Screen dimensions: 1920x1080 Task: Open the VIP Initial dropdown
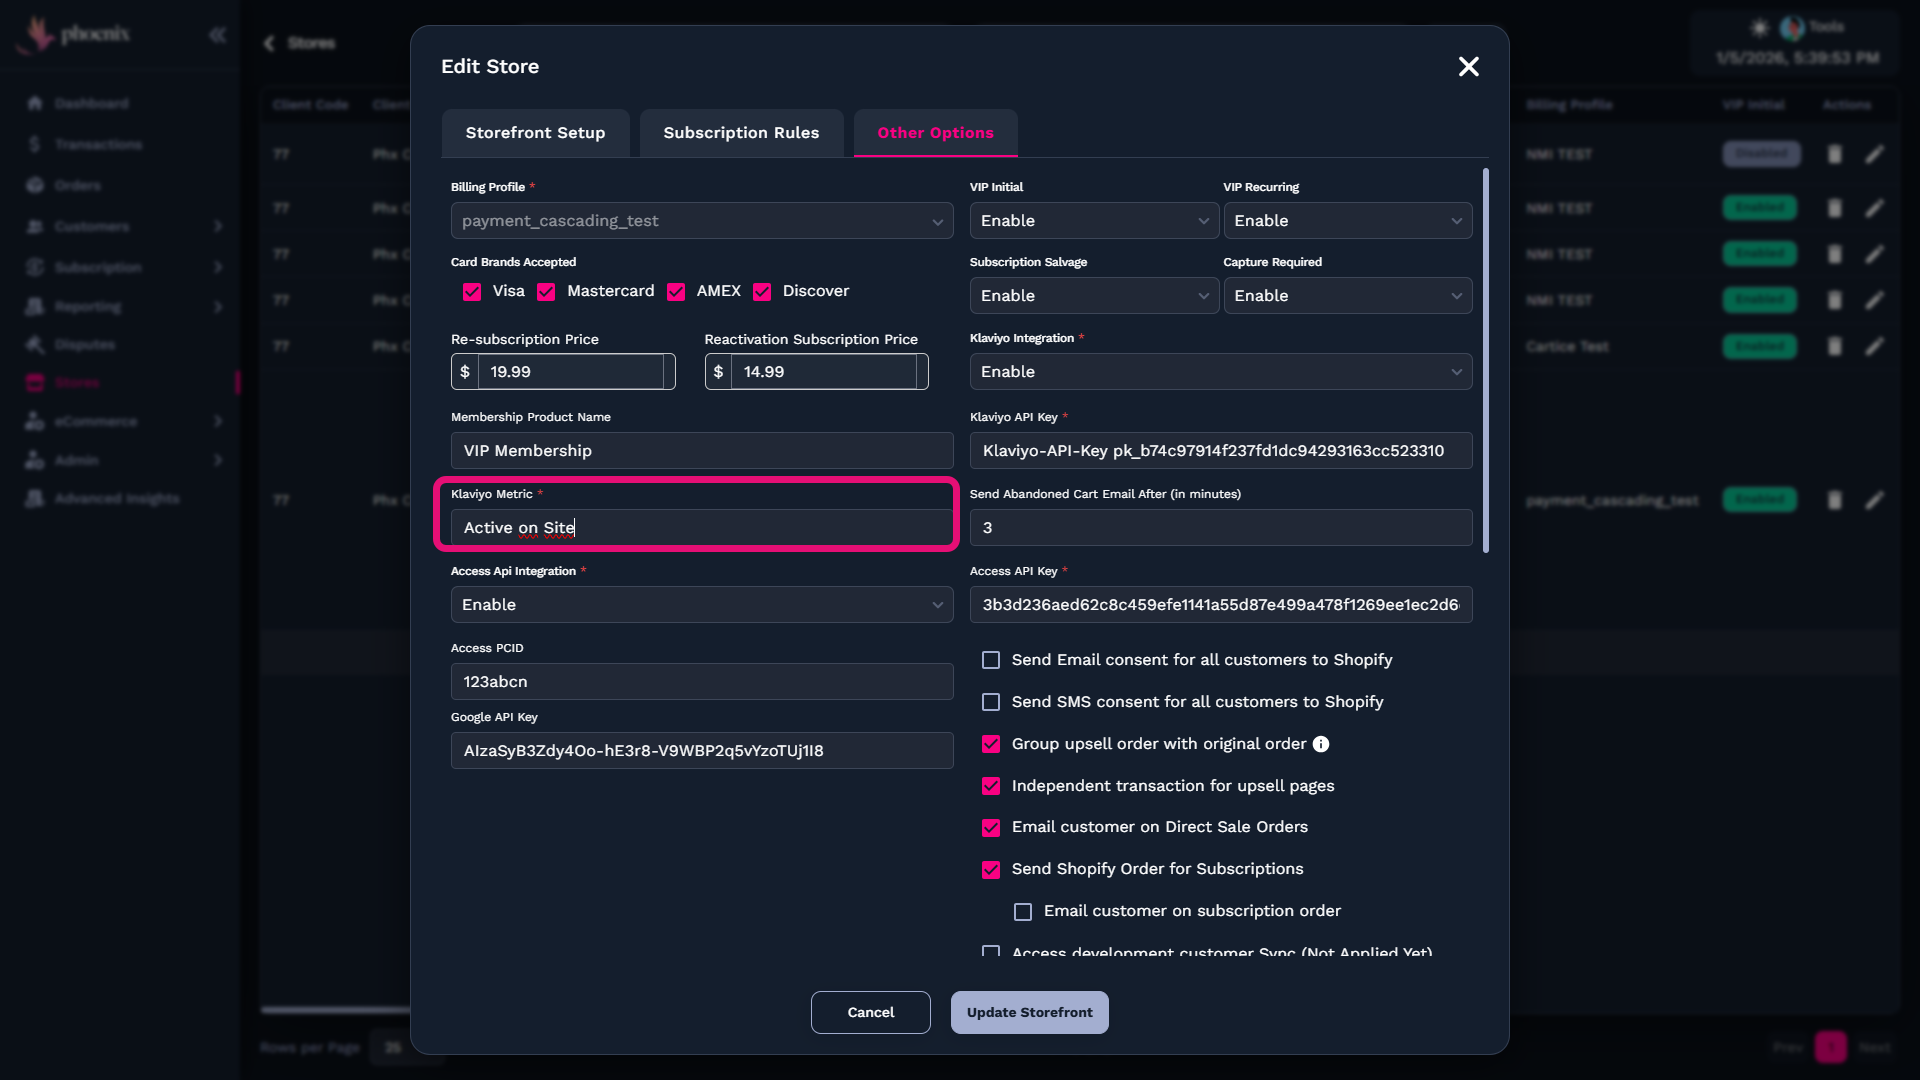coord(1093,221)
